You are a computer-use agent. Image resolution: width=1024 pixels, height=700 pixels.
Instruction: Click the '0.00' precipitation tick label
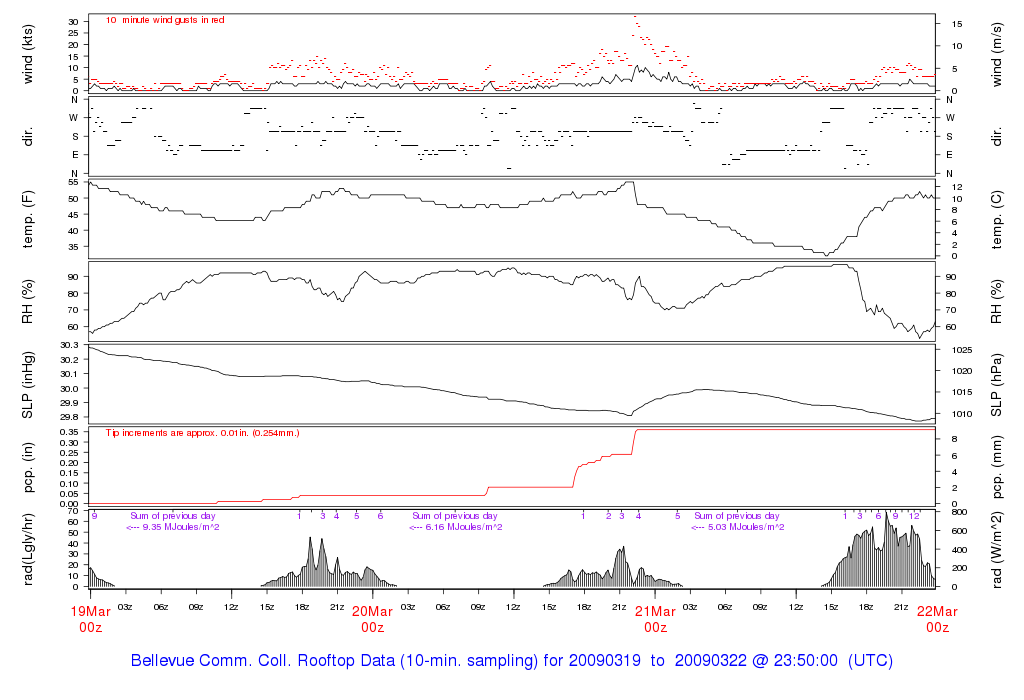pos(68,504)
